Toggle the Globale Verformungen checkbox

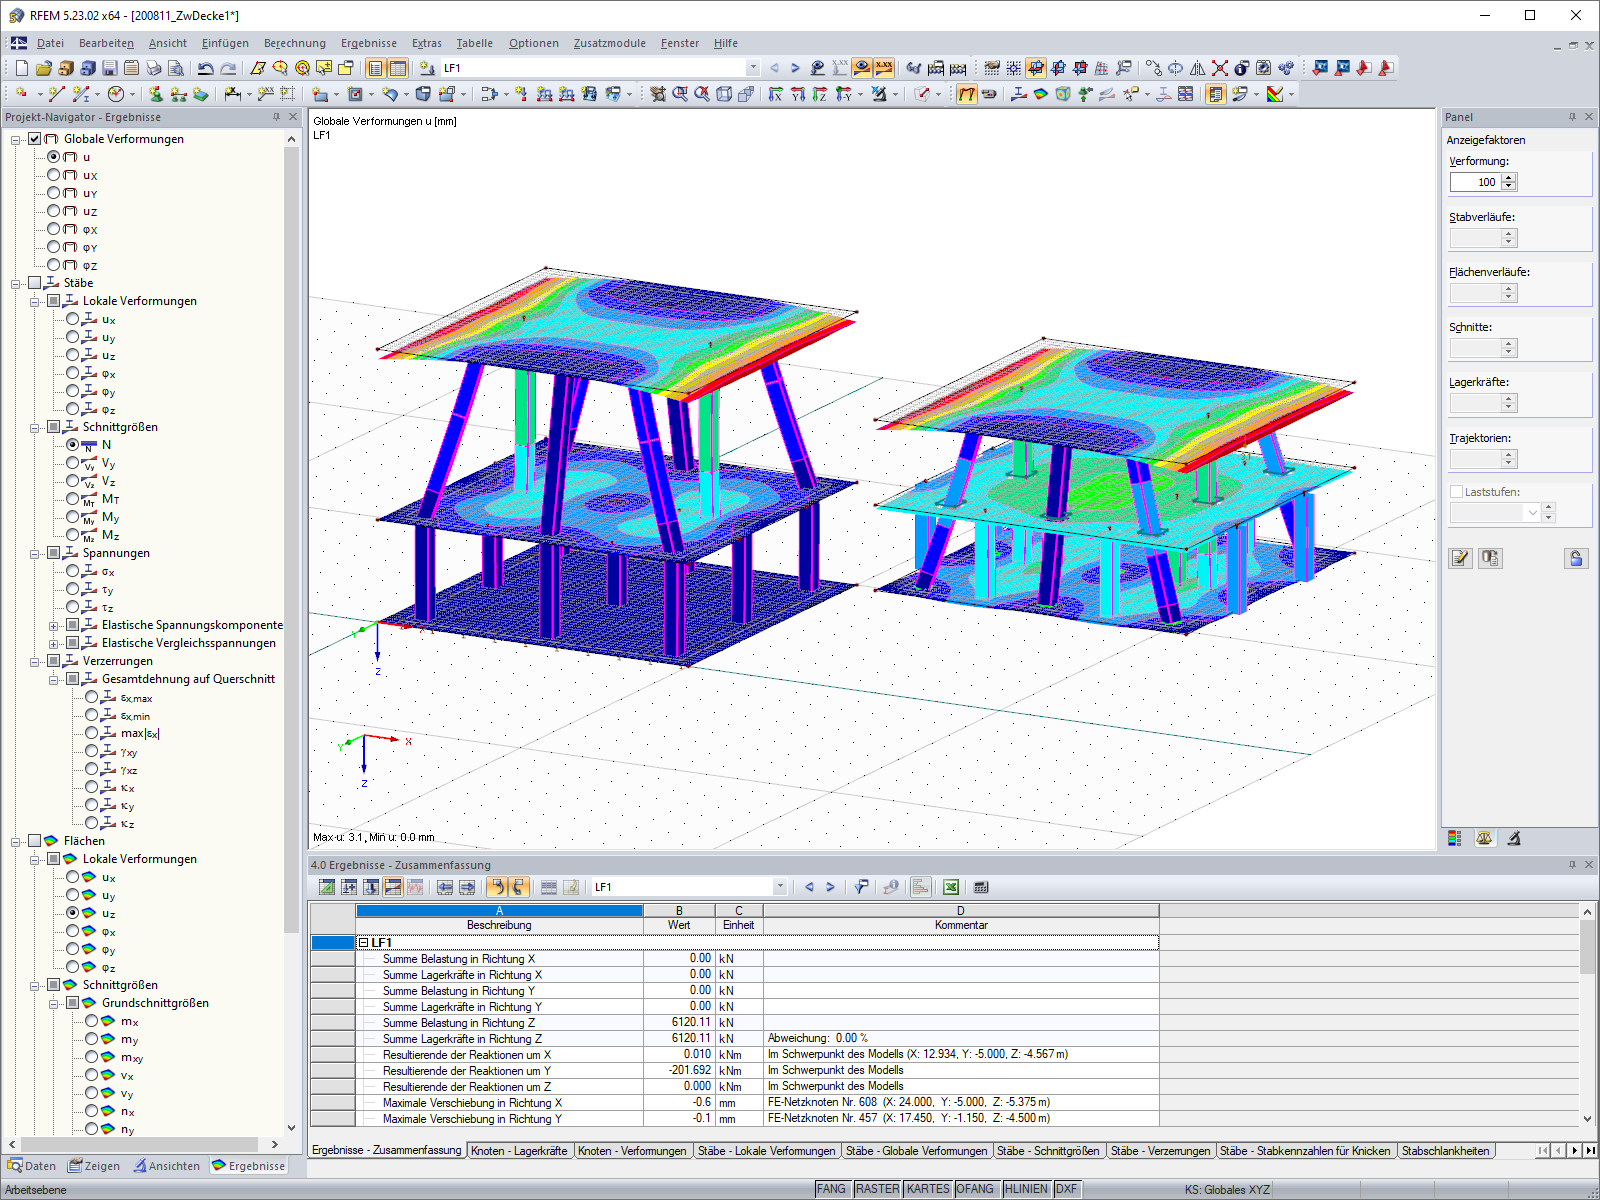tap(35, 139)
